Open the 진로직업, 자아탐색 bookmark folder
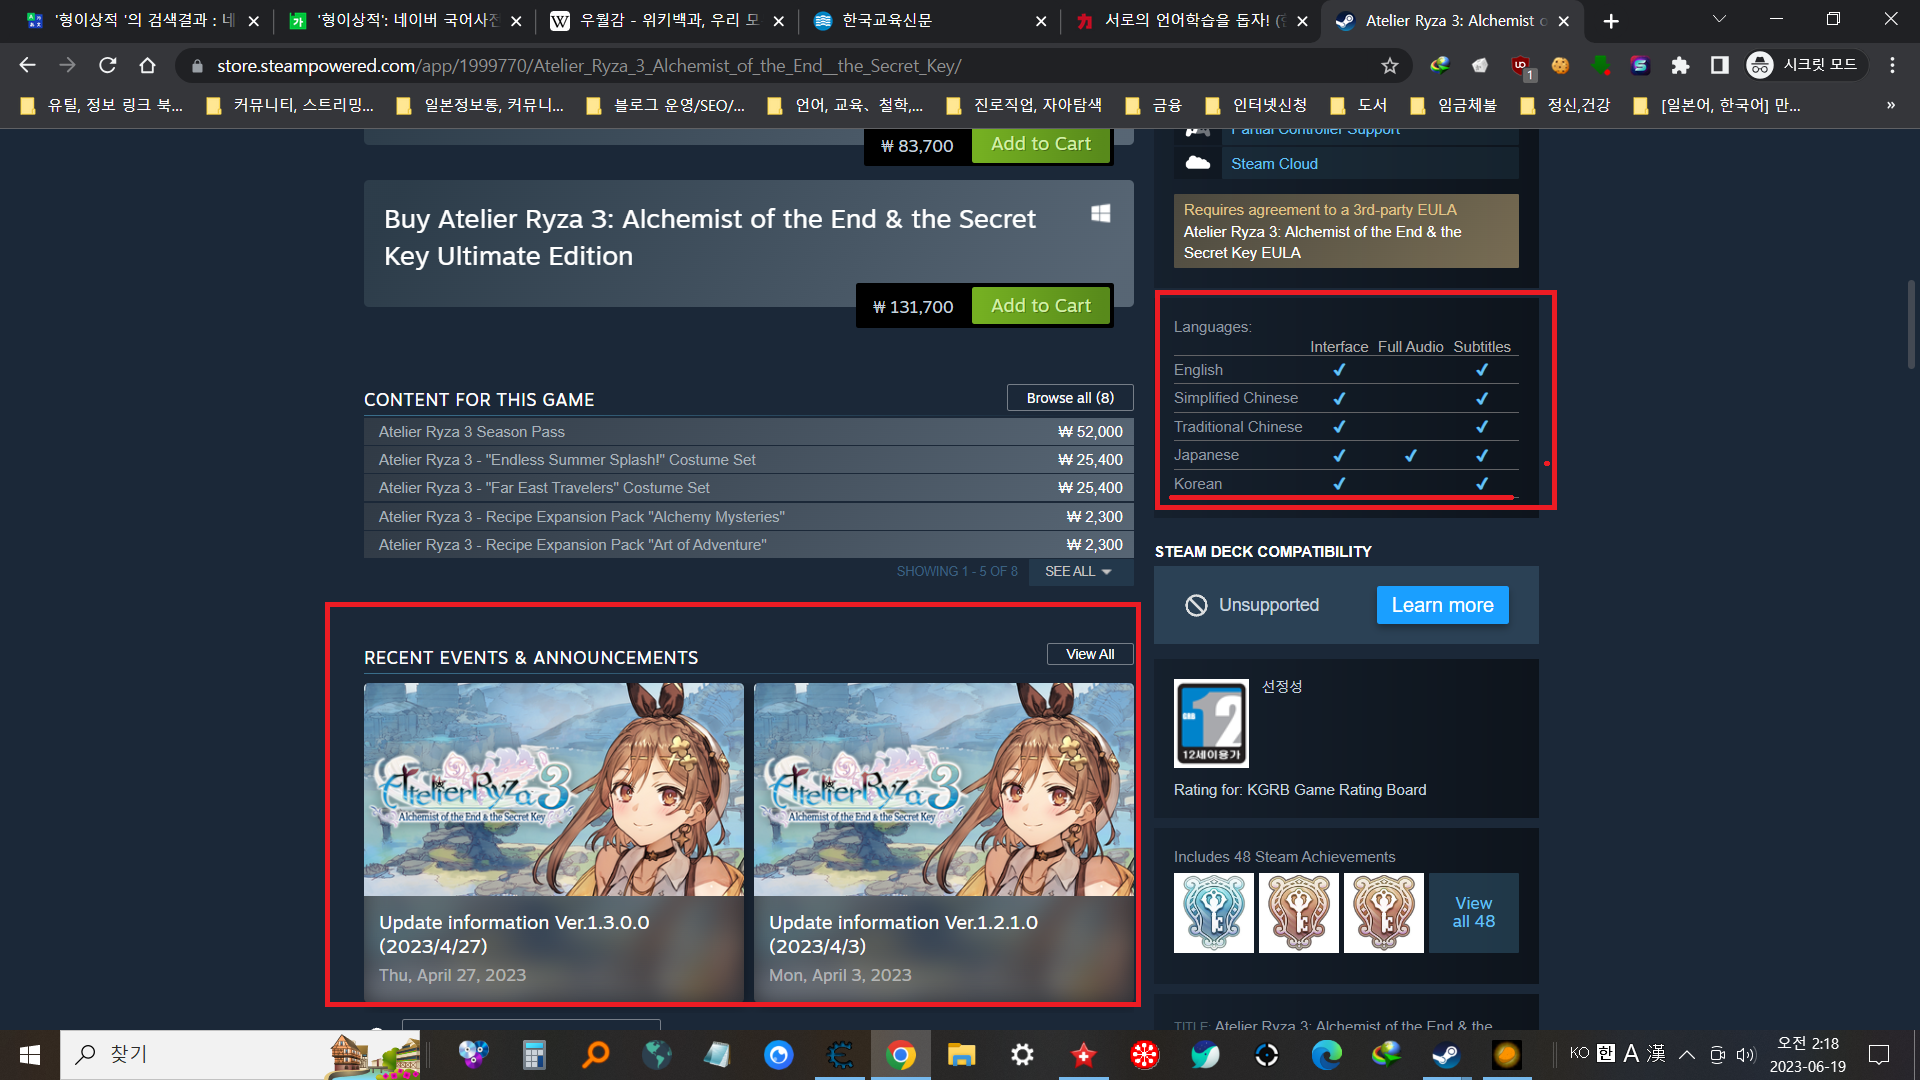Viewport: 1920px width, 1080px height. [x=1024, y=105]
